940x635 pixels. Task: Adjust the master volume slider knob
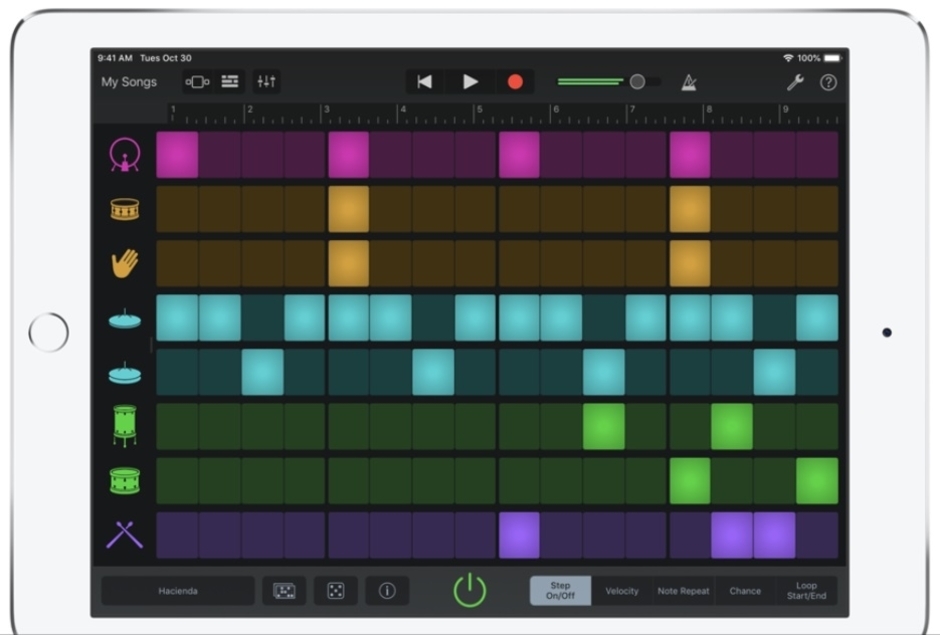[x=637, y=82]
